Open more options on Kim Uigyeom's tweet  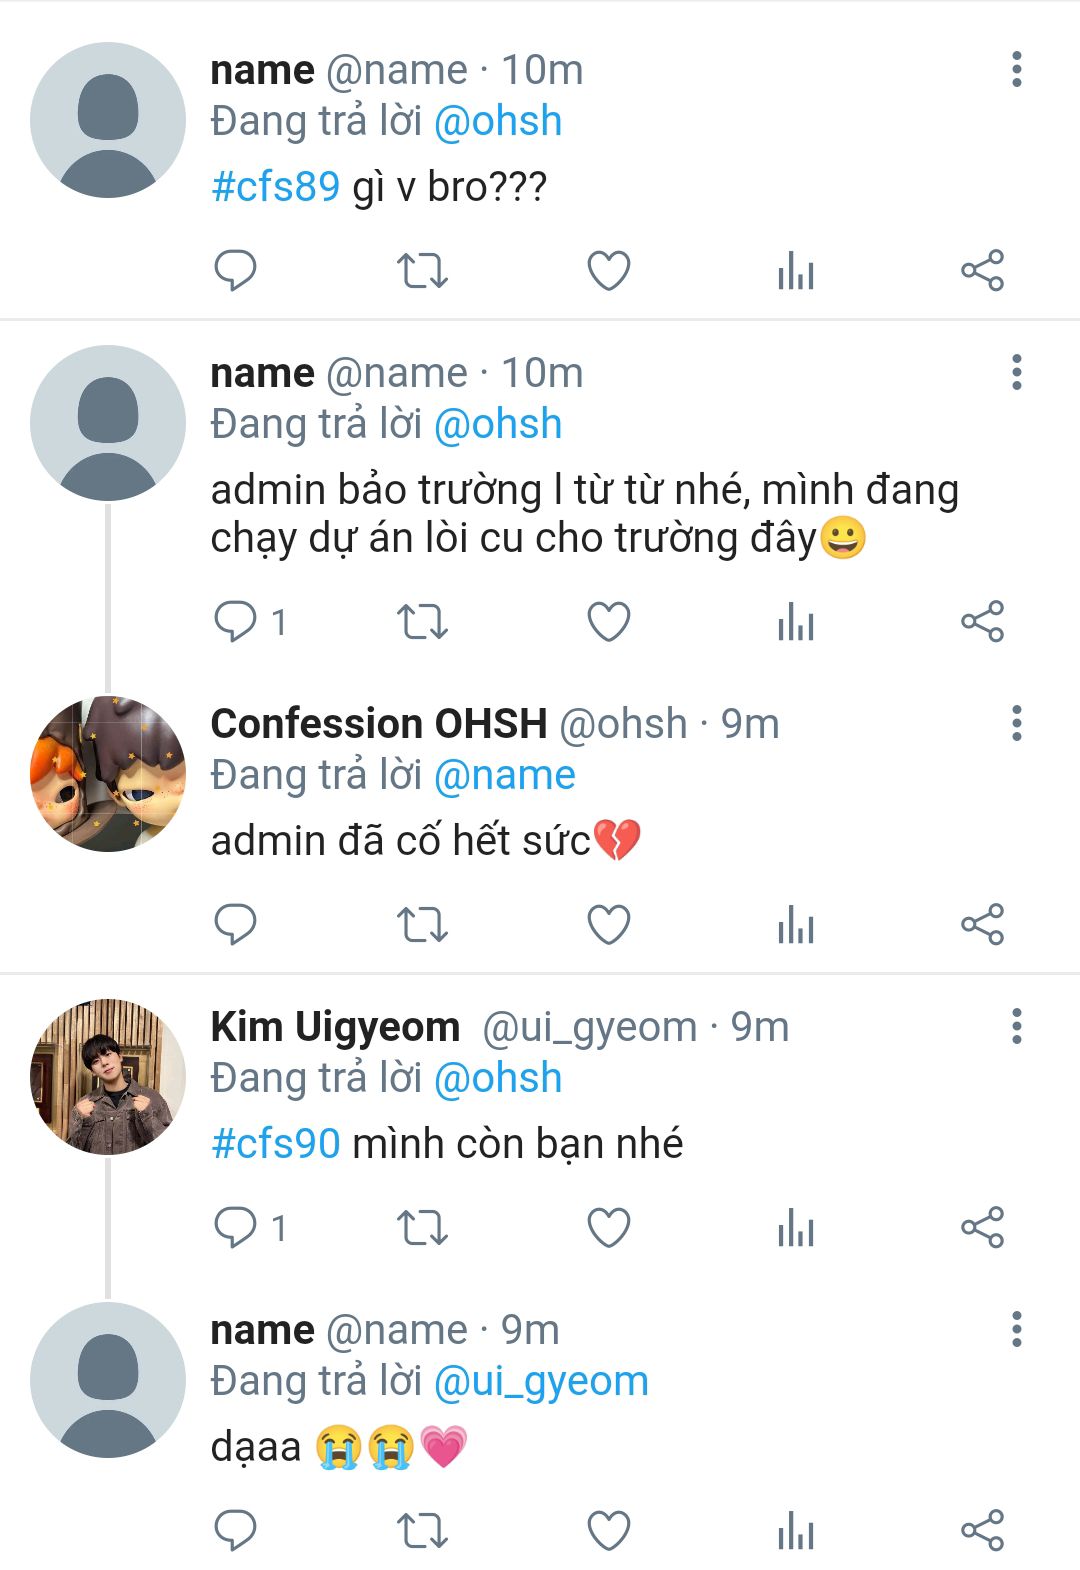click(1017, 1026)
